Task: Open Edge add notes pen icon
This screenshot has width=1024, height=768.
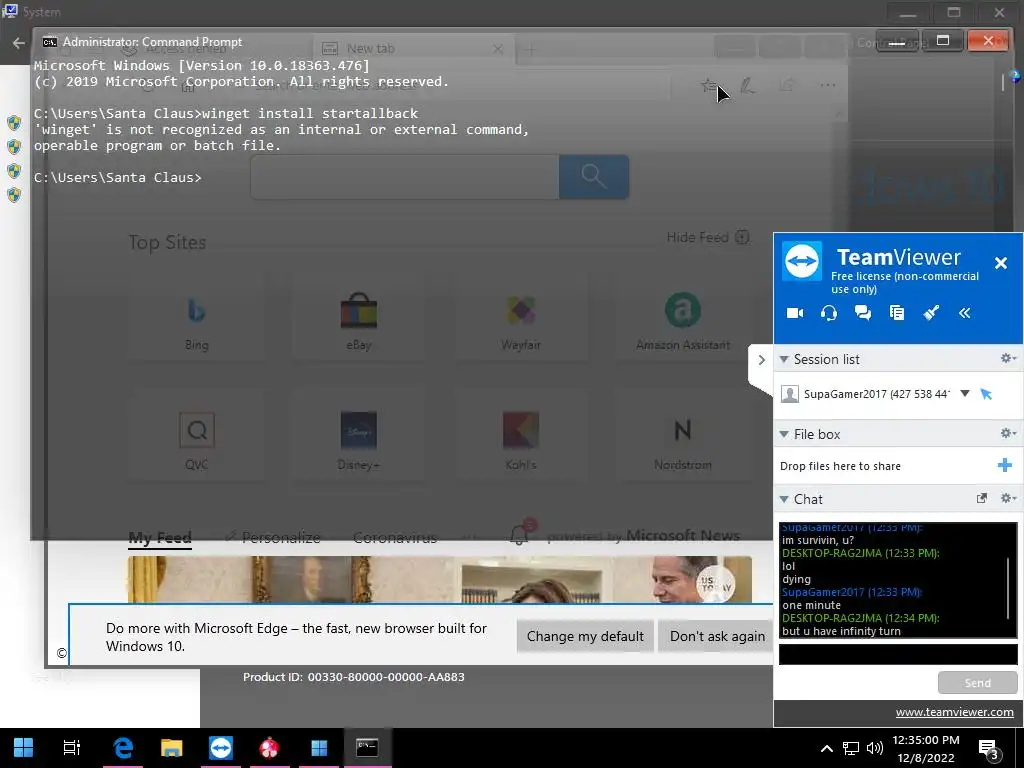Action: click(747, 86)
